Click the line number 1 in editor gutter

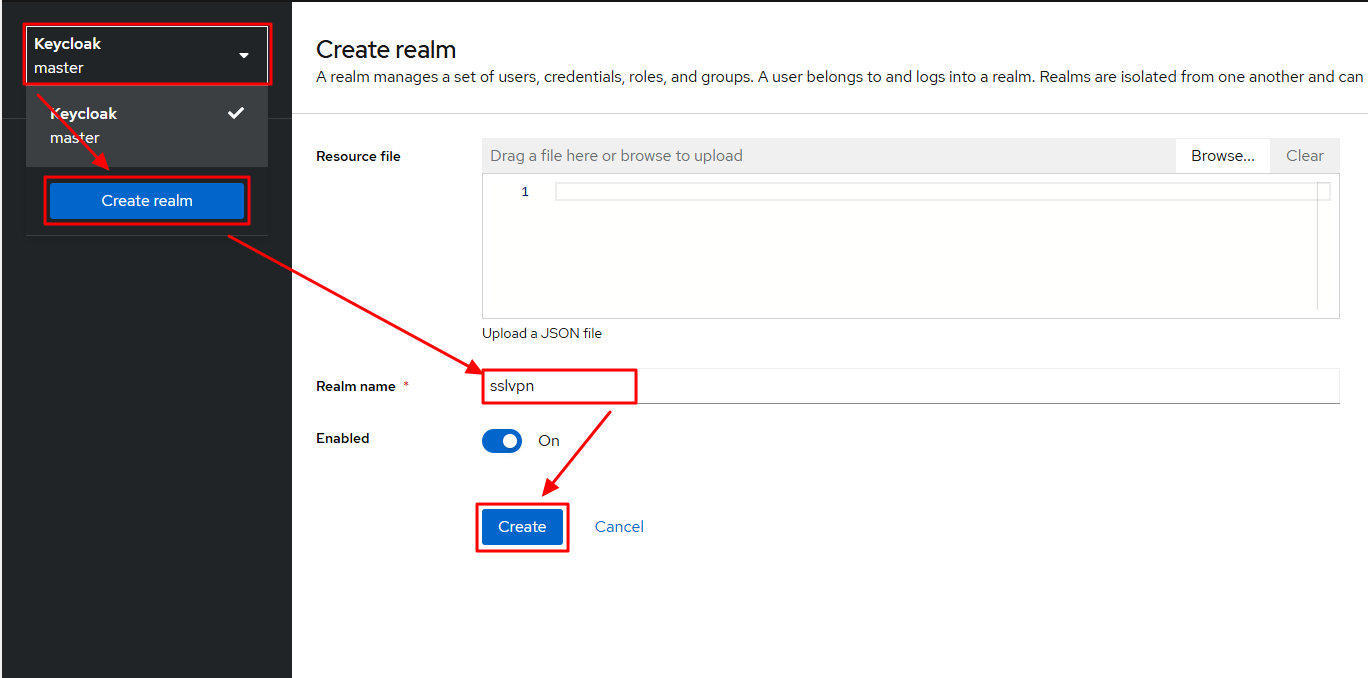point(525,192)
